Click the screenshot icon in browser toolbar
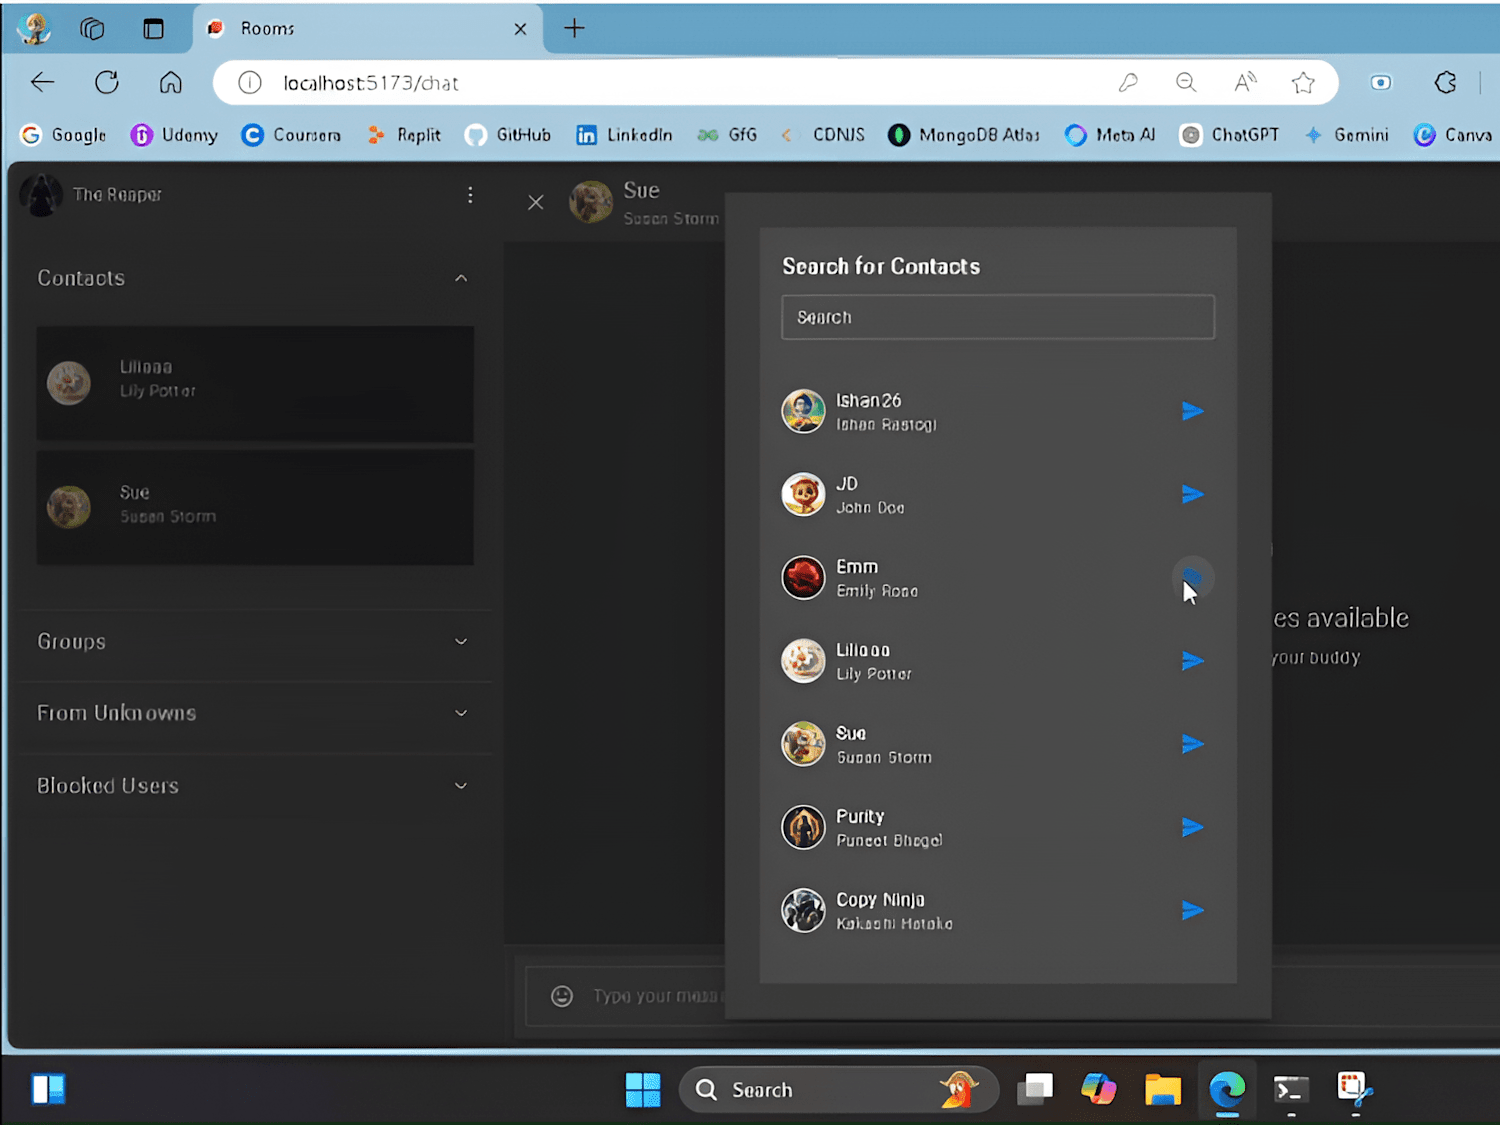 coord(1381,82)
